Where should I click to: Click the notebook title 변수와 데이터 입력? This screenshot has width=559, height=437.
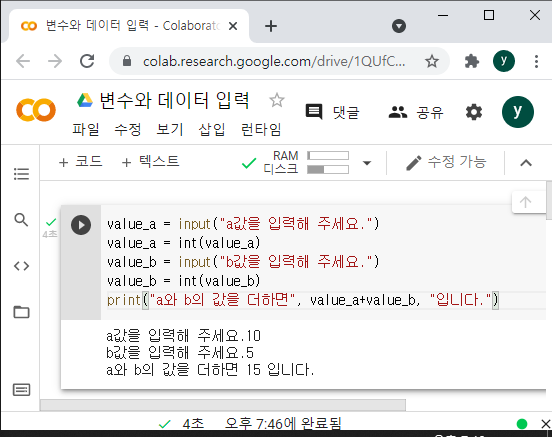(174, 100)
